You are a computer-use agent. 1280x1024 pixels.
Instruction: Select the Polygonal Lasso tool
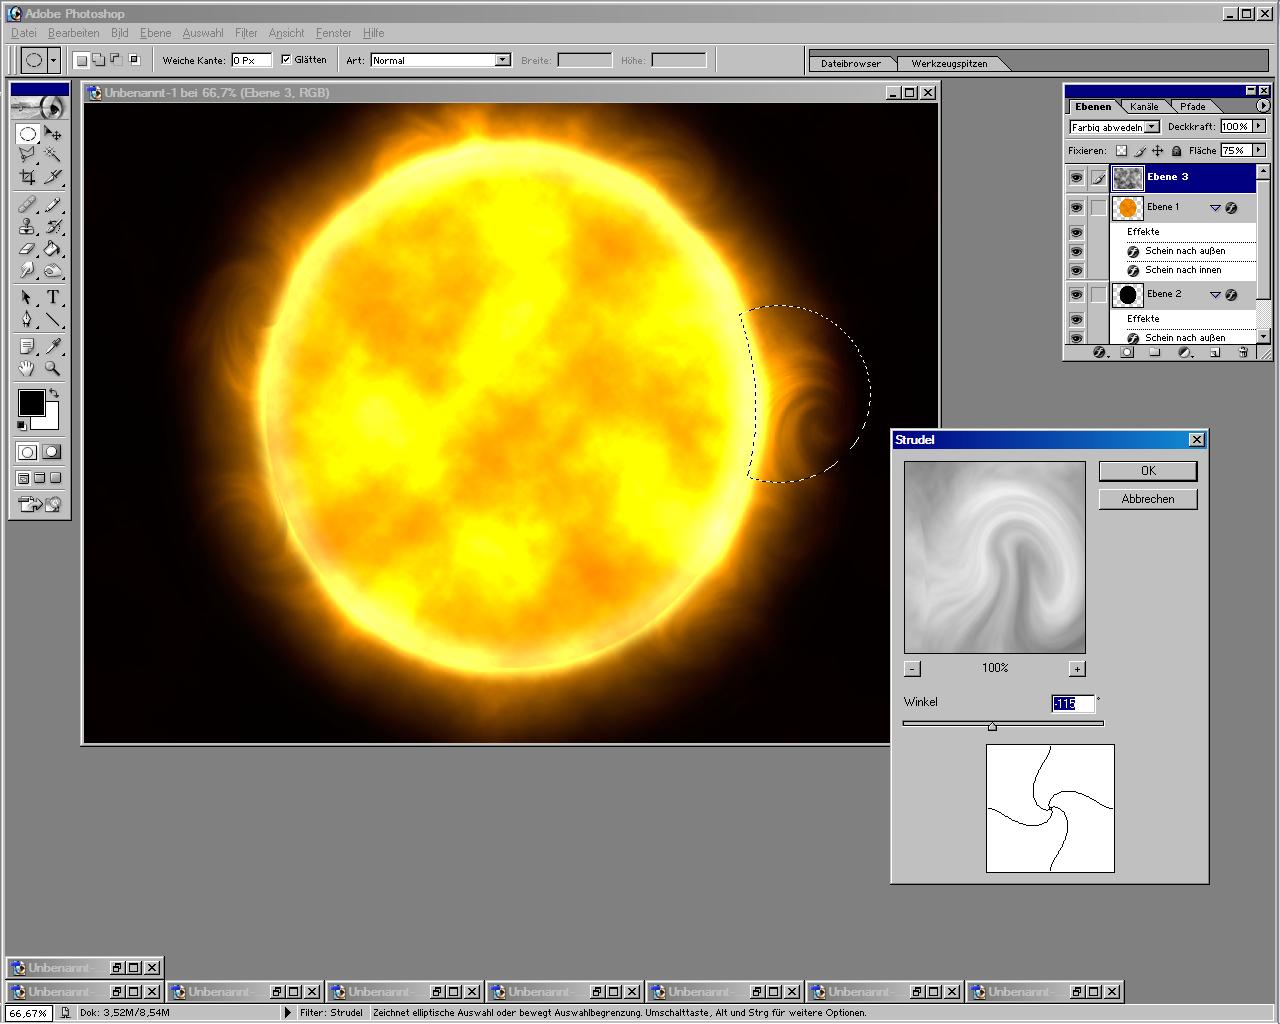(28, 155)
